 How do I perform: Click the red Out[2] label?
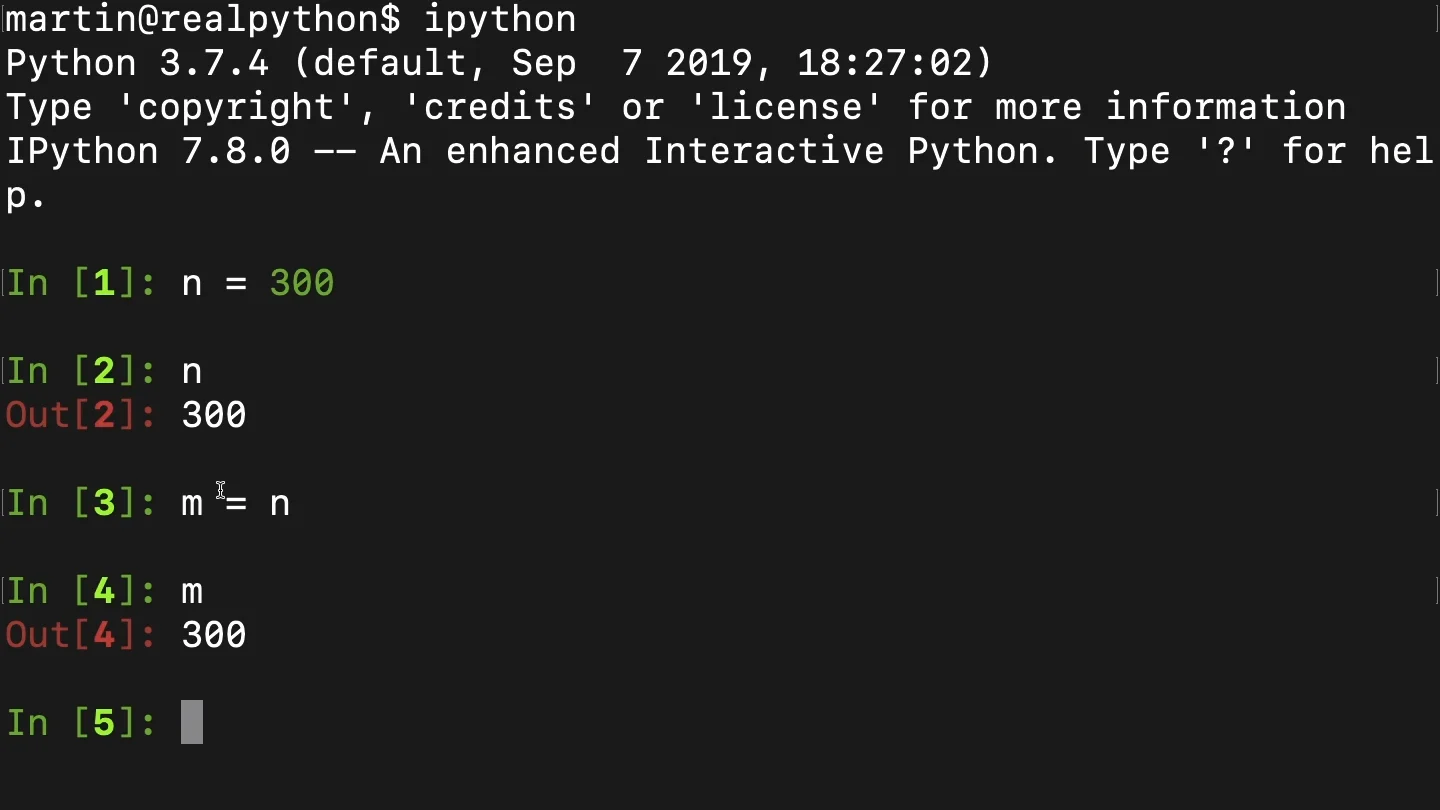[81, 415]
